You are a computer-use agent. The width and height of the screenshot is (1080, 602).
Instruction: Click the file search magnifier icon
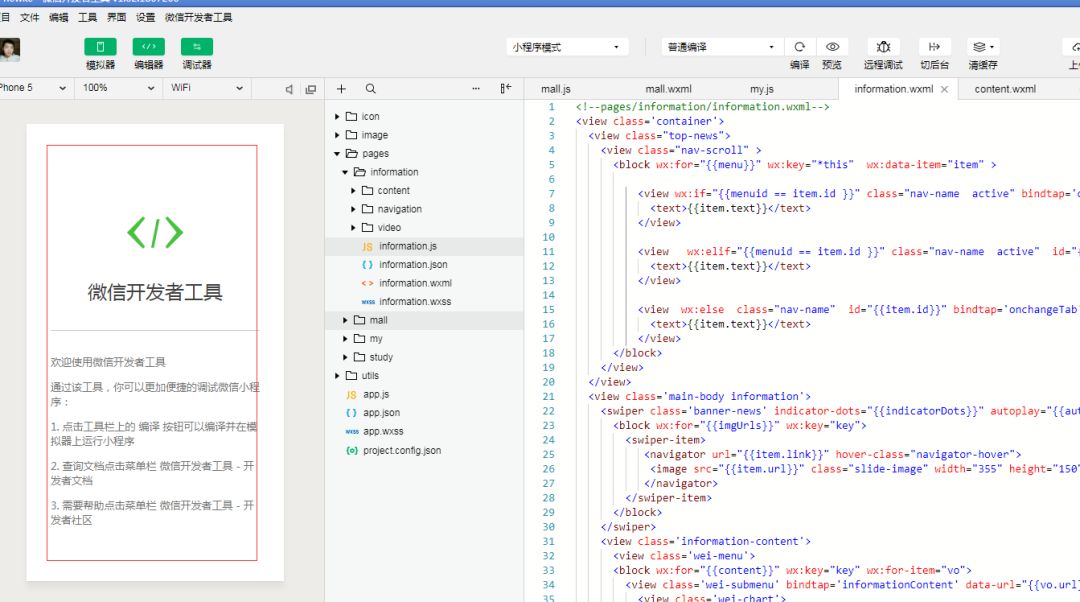371,89
